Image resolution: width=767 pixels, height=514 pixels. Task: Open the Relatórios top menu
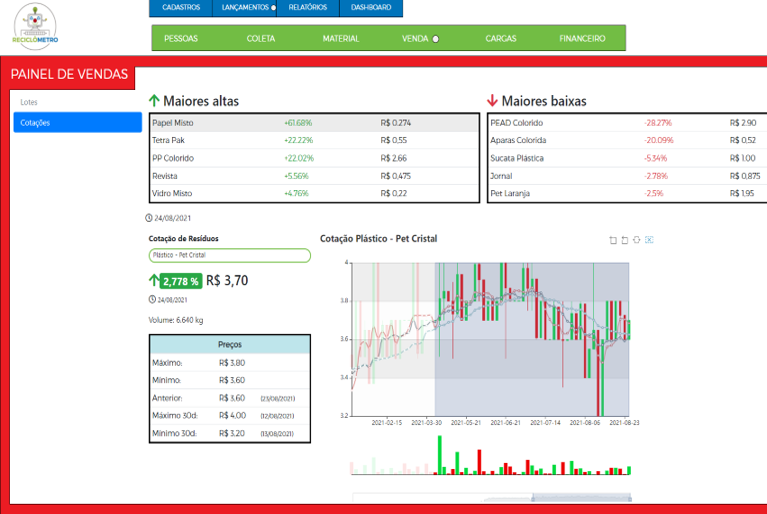pos(307,8)
